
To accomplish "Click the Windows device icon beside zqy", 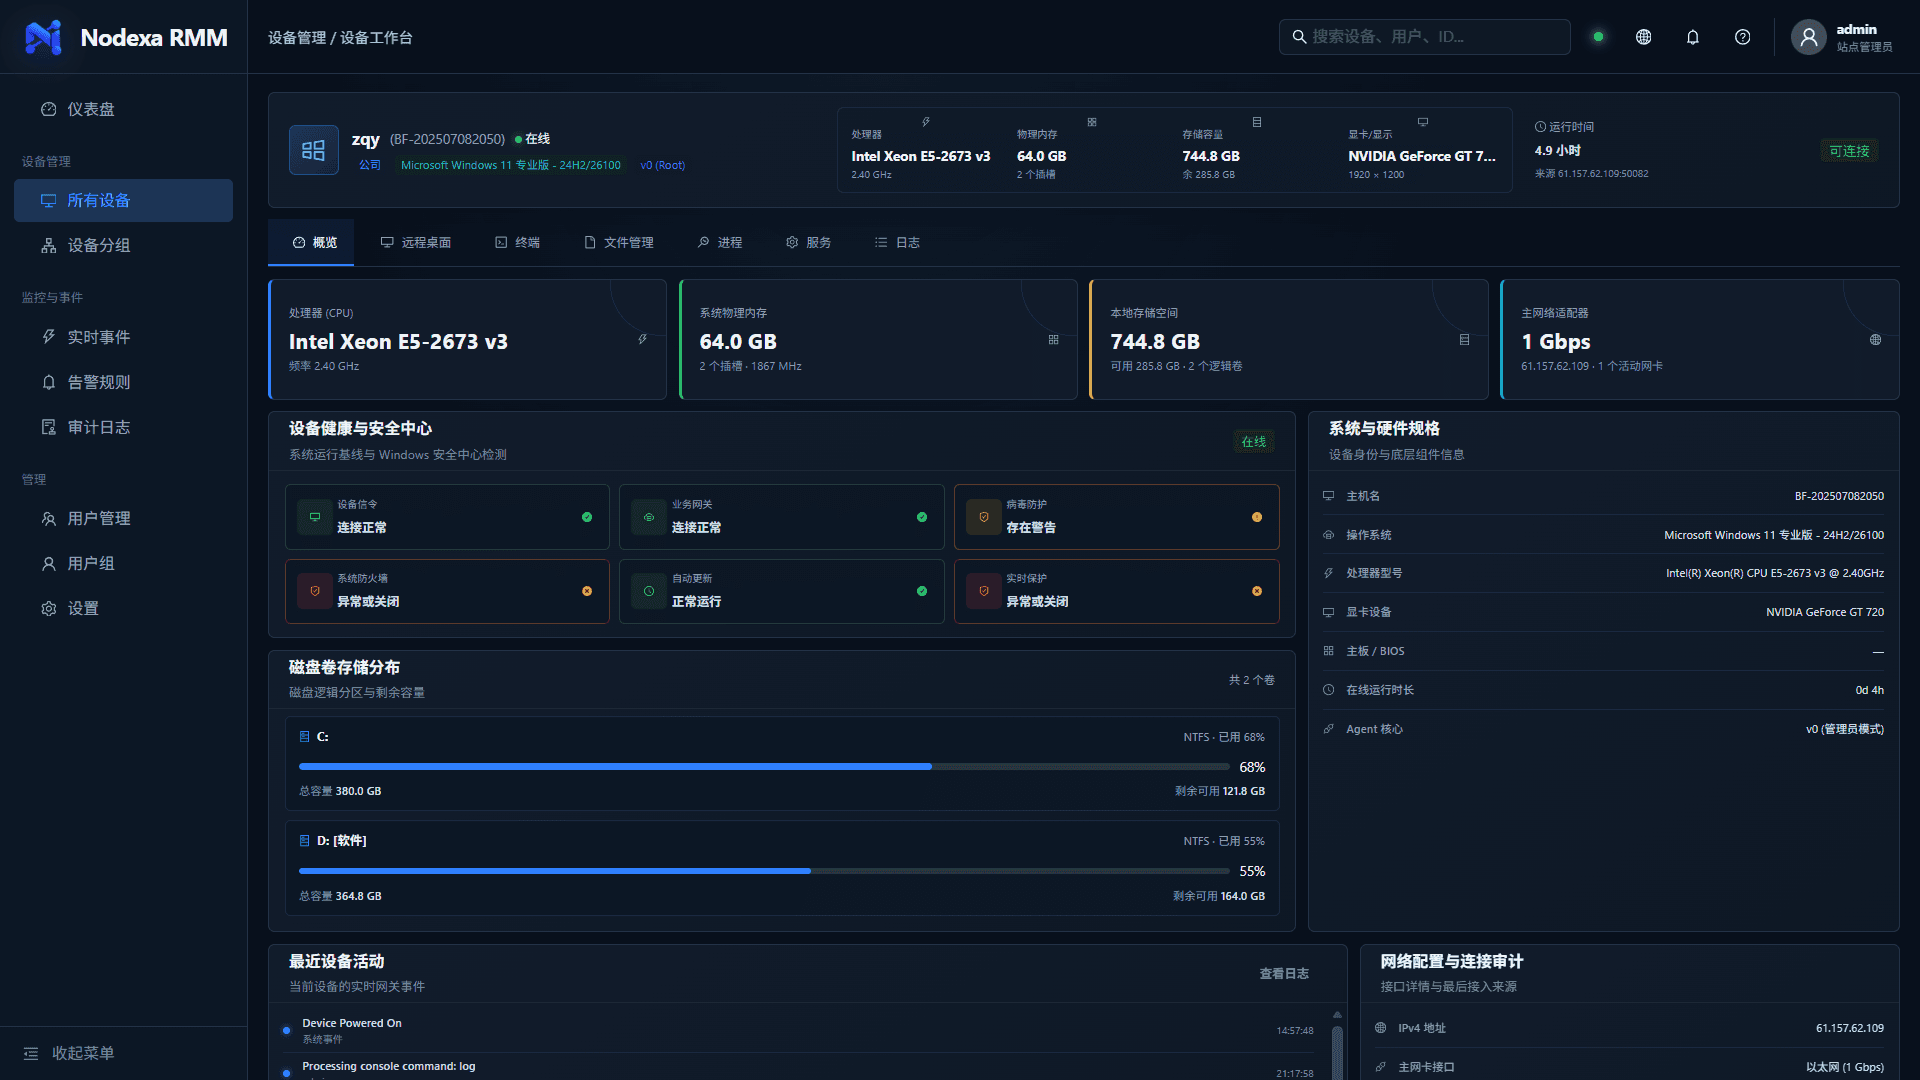I will tap(313, 150).
